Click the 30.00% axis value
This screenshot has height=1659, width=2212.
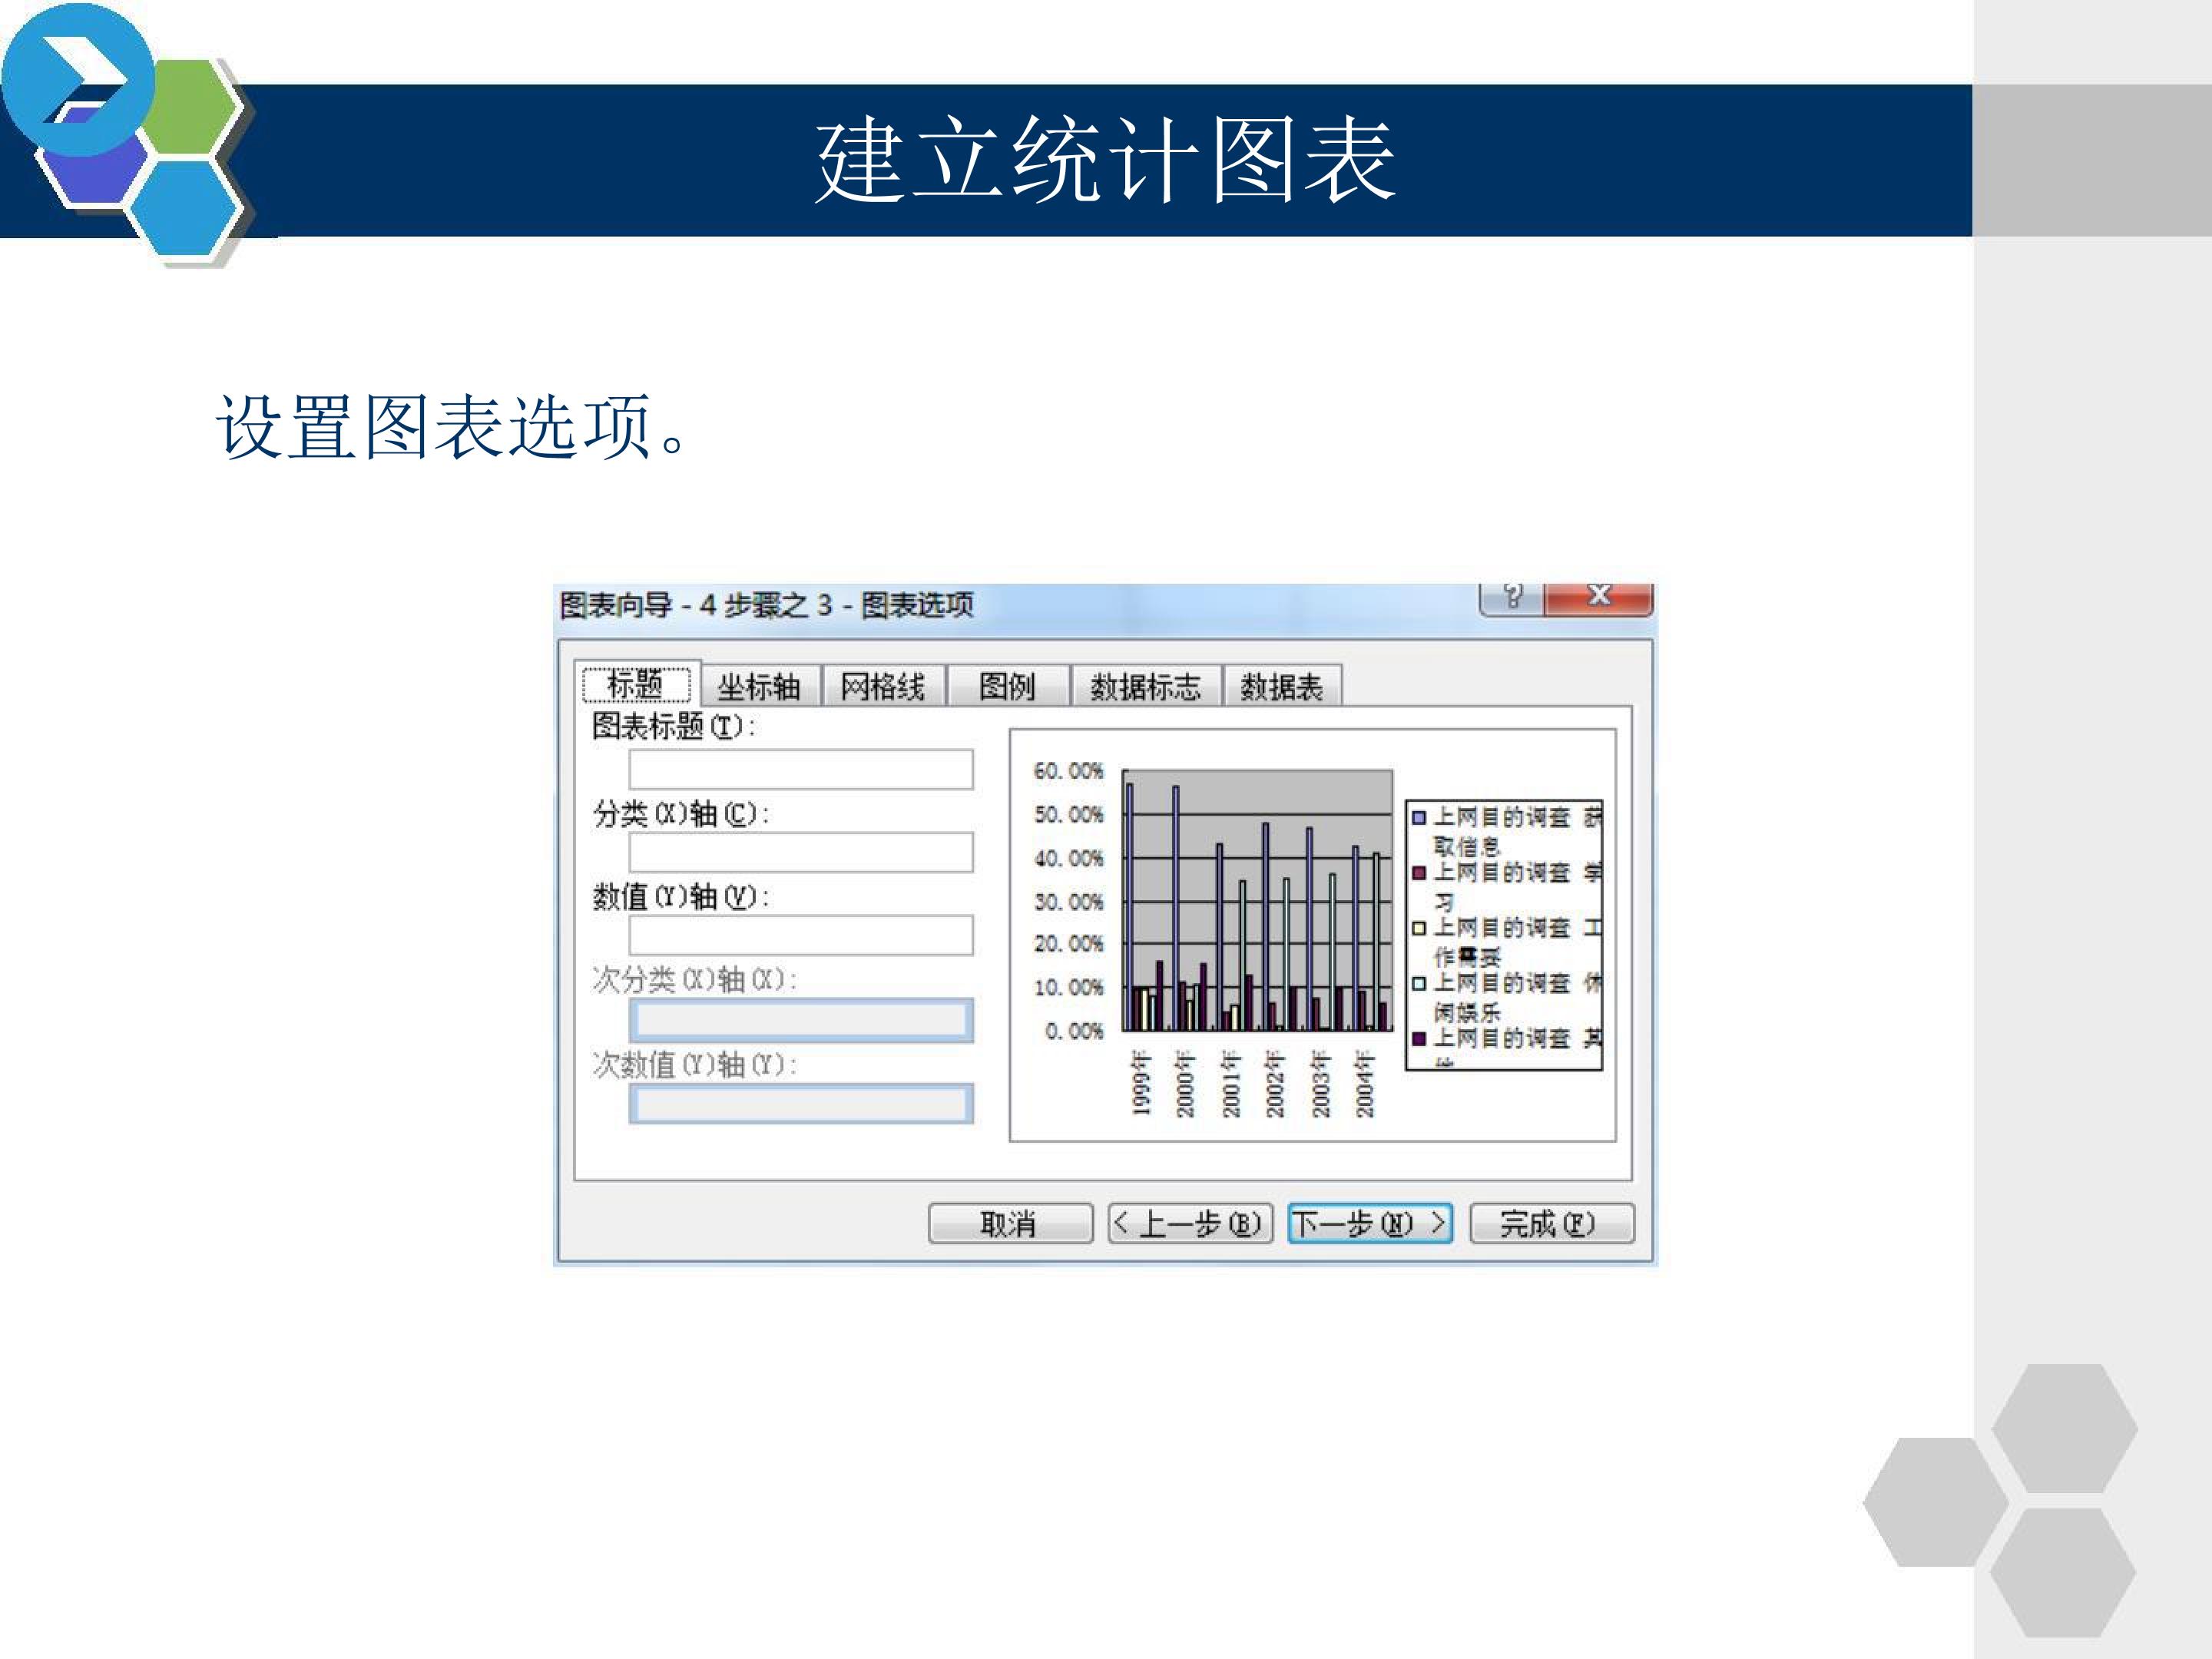pyautogui.click(x=1068, y=901)
